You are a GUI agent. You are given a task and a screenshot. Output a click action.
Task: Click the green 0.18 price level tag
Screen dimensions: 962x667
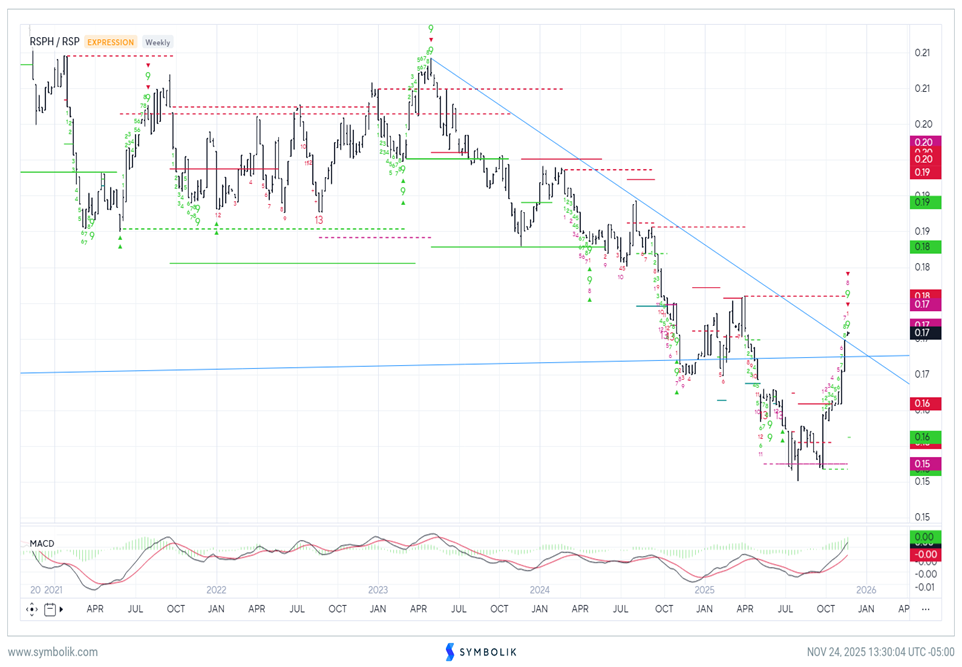[922, 246]
